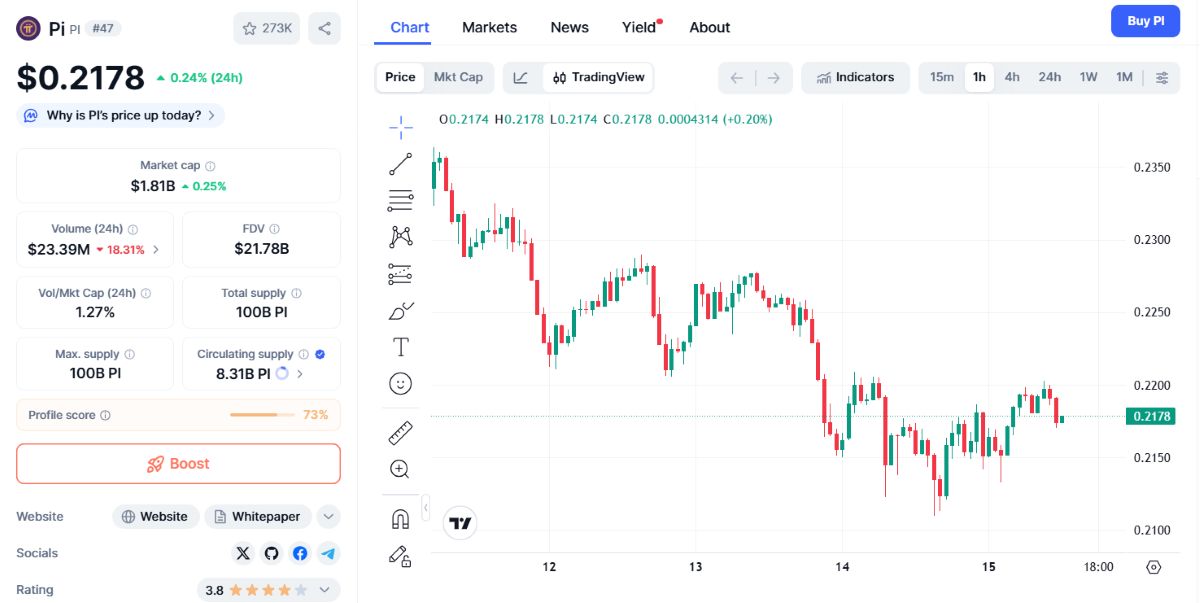Open the Whitepaper link
The height and width of the screenshot is (603, 1200).
click(x=258, y=517)
